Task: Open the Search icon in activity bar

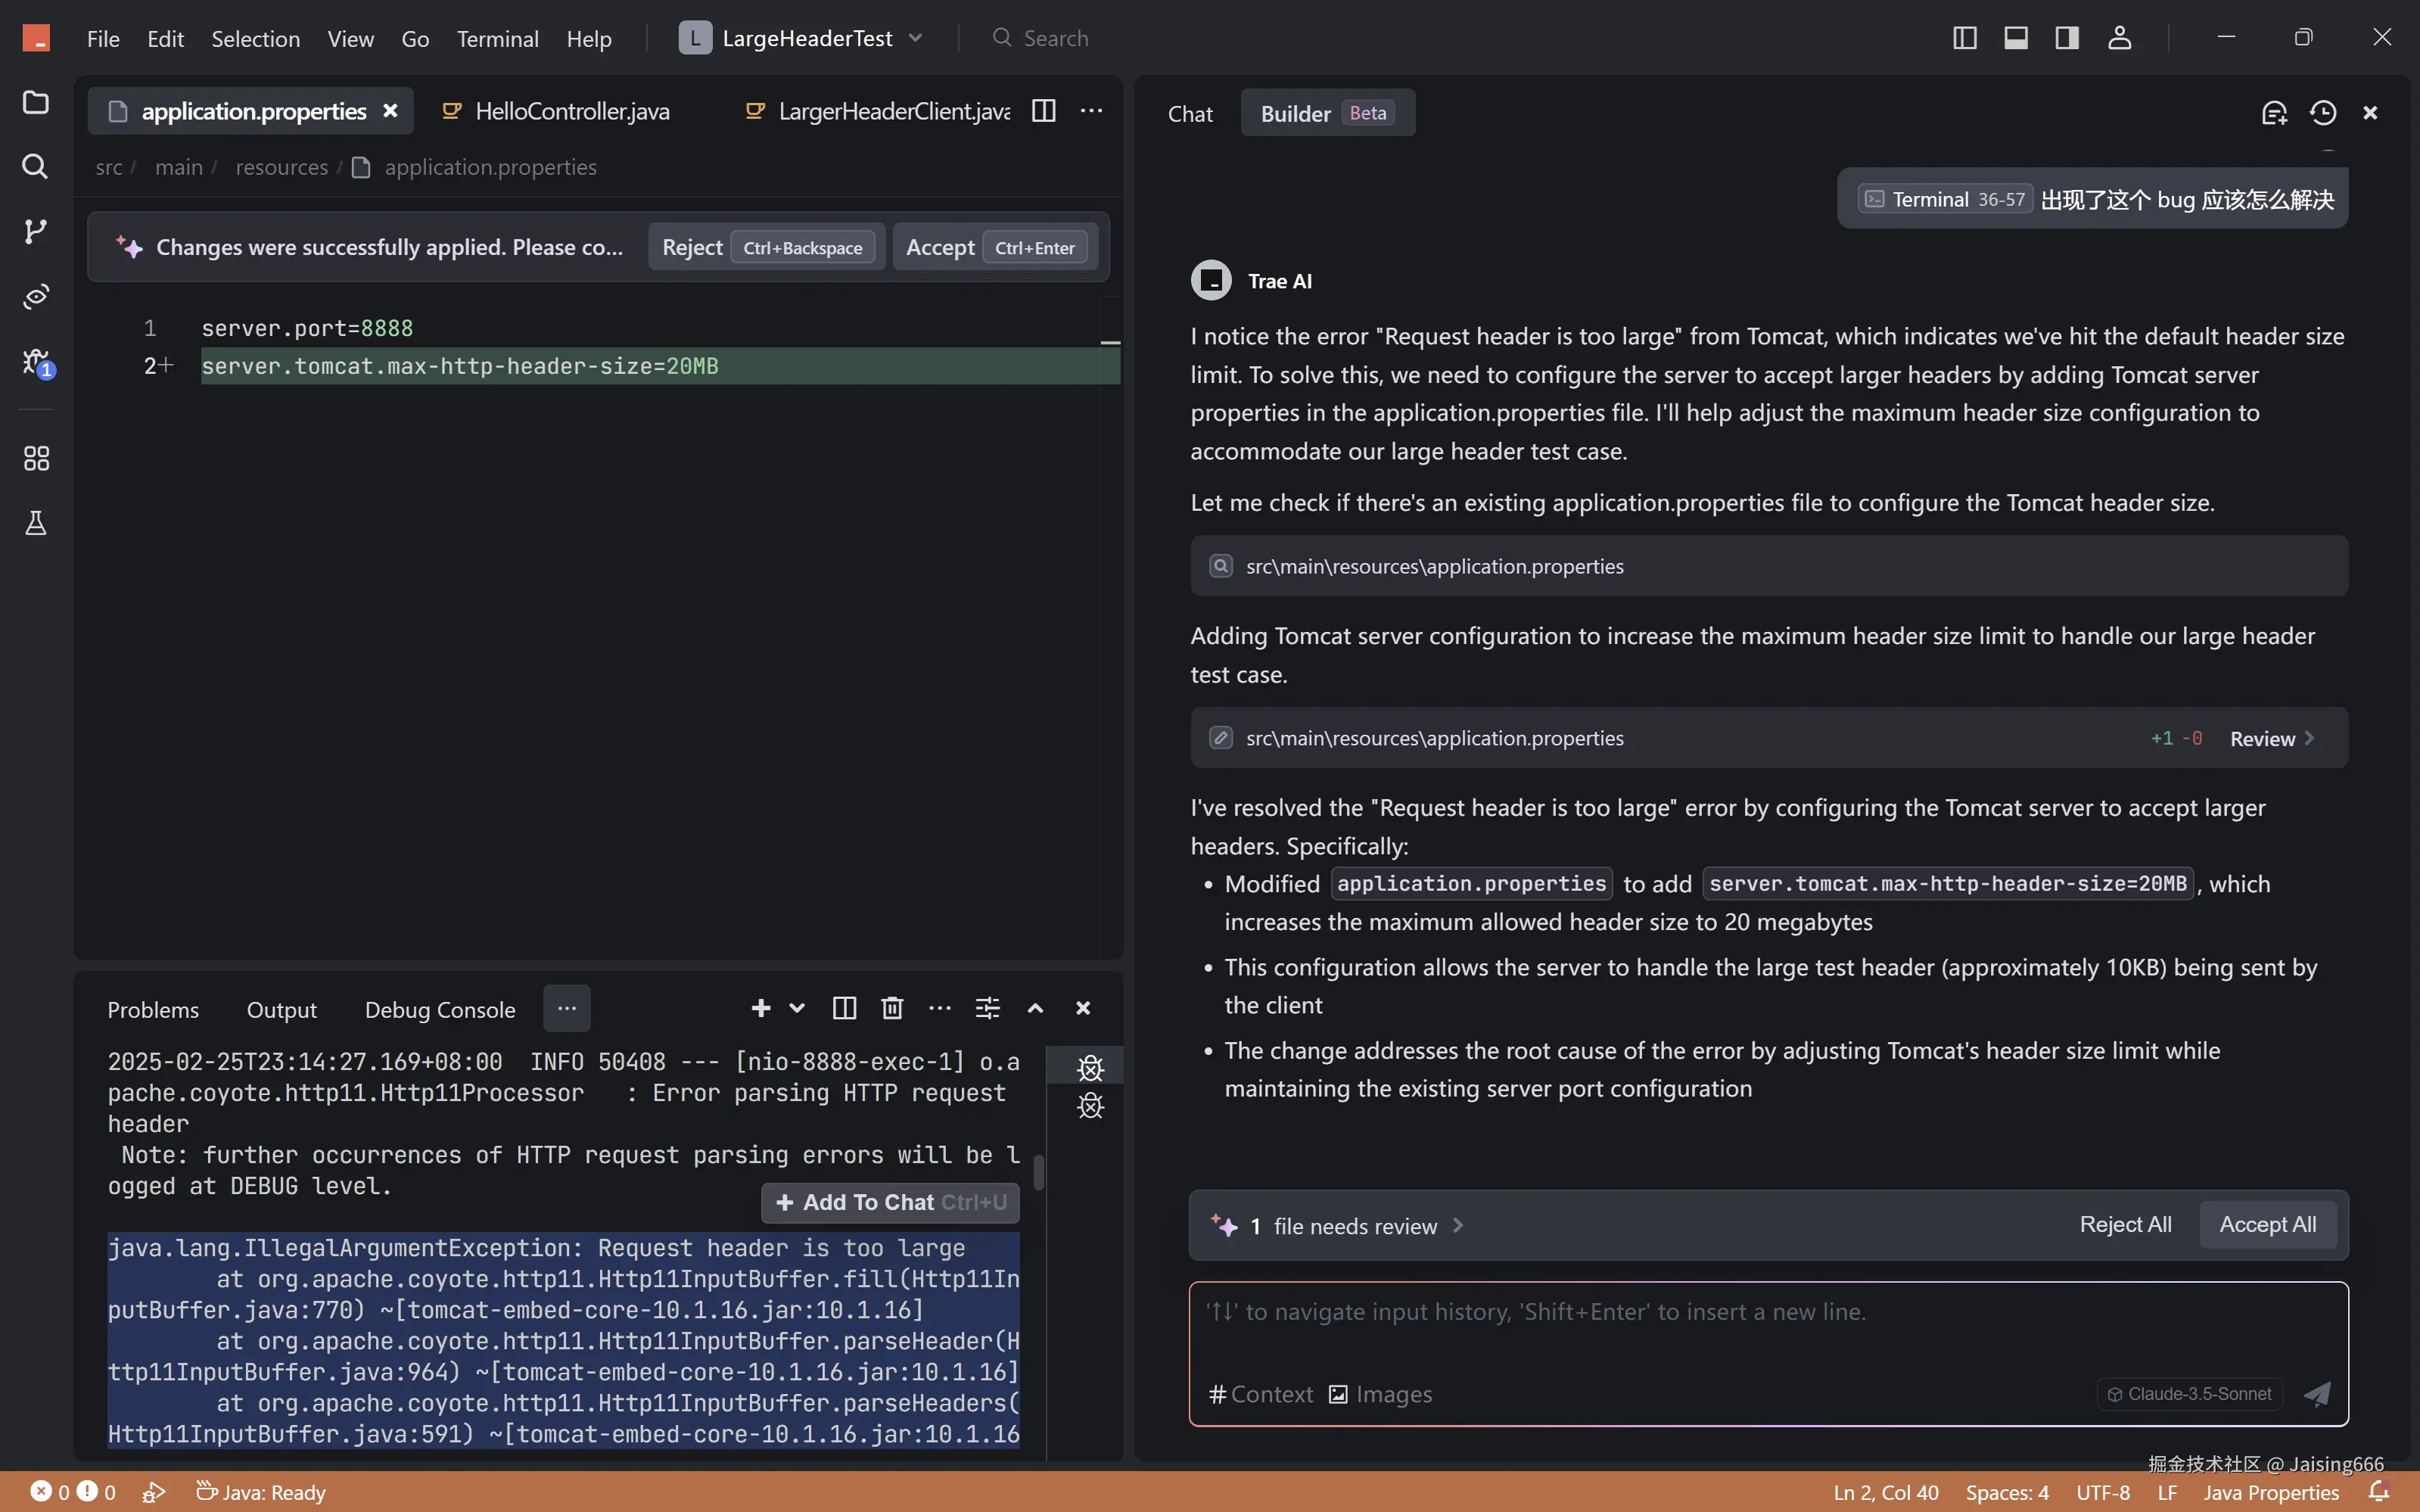Action: coord(36,166)
